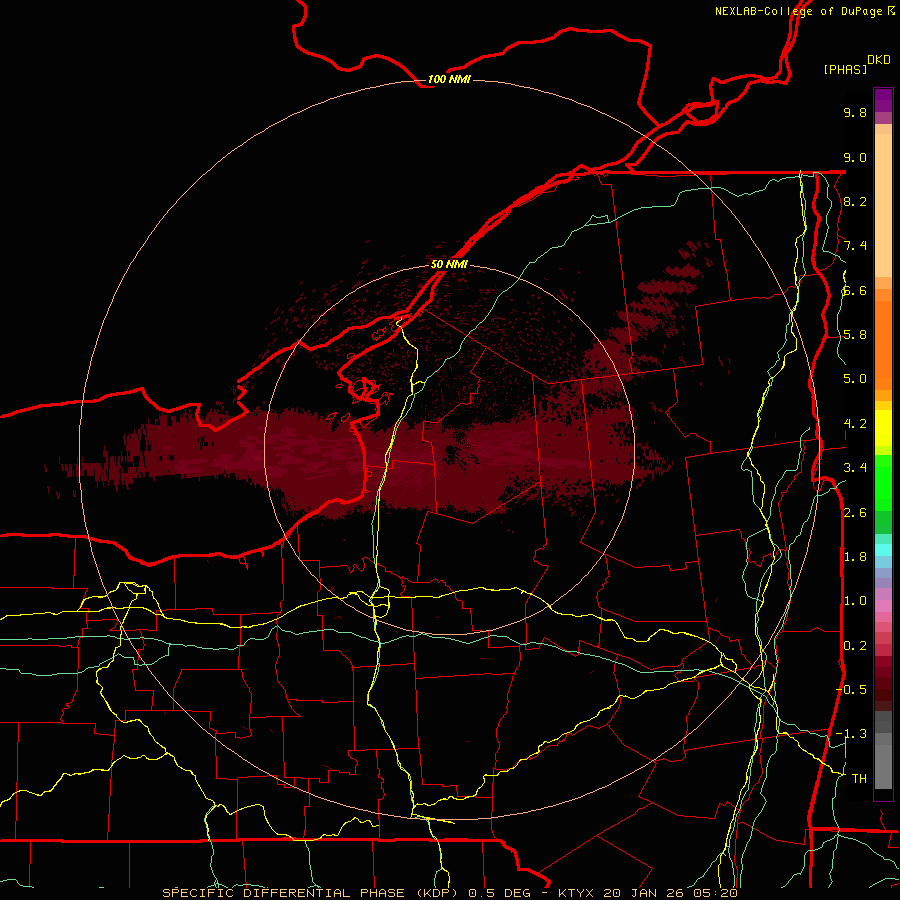This screenshot has height=900, width=900.
Task: Click the "100 NMI" range ring label
Action: coord(449,79)
